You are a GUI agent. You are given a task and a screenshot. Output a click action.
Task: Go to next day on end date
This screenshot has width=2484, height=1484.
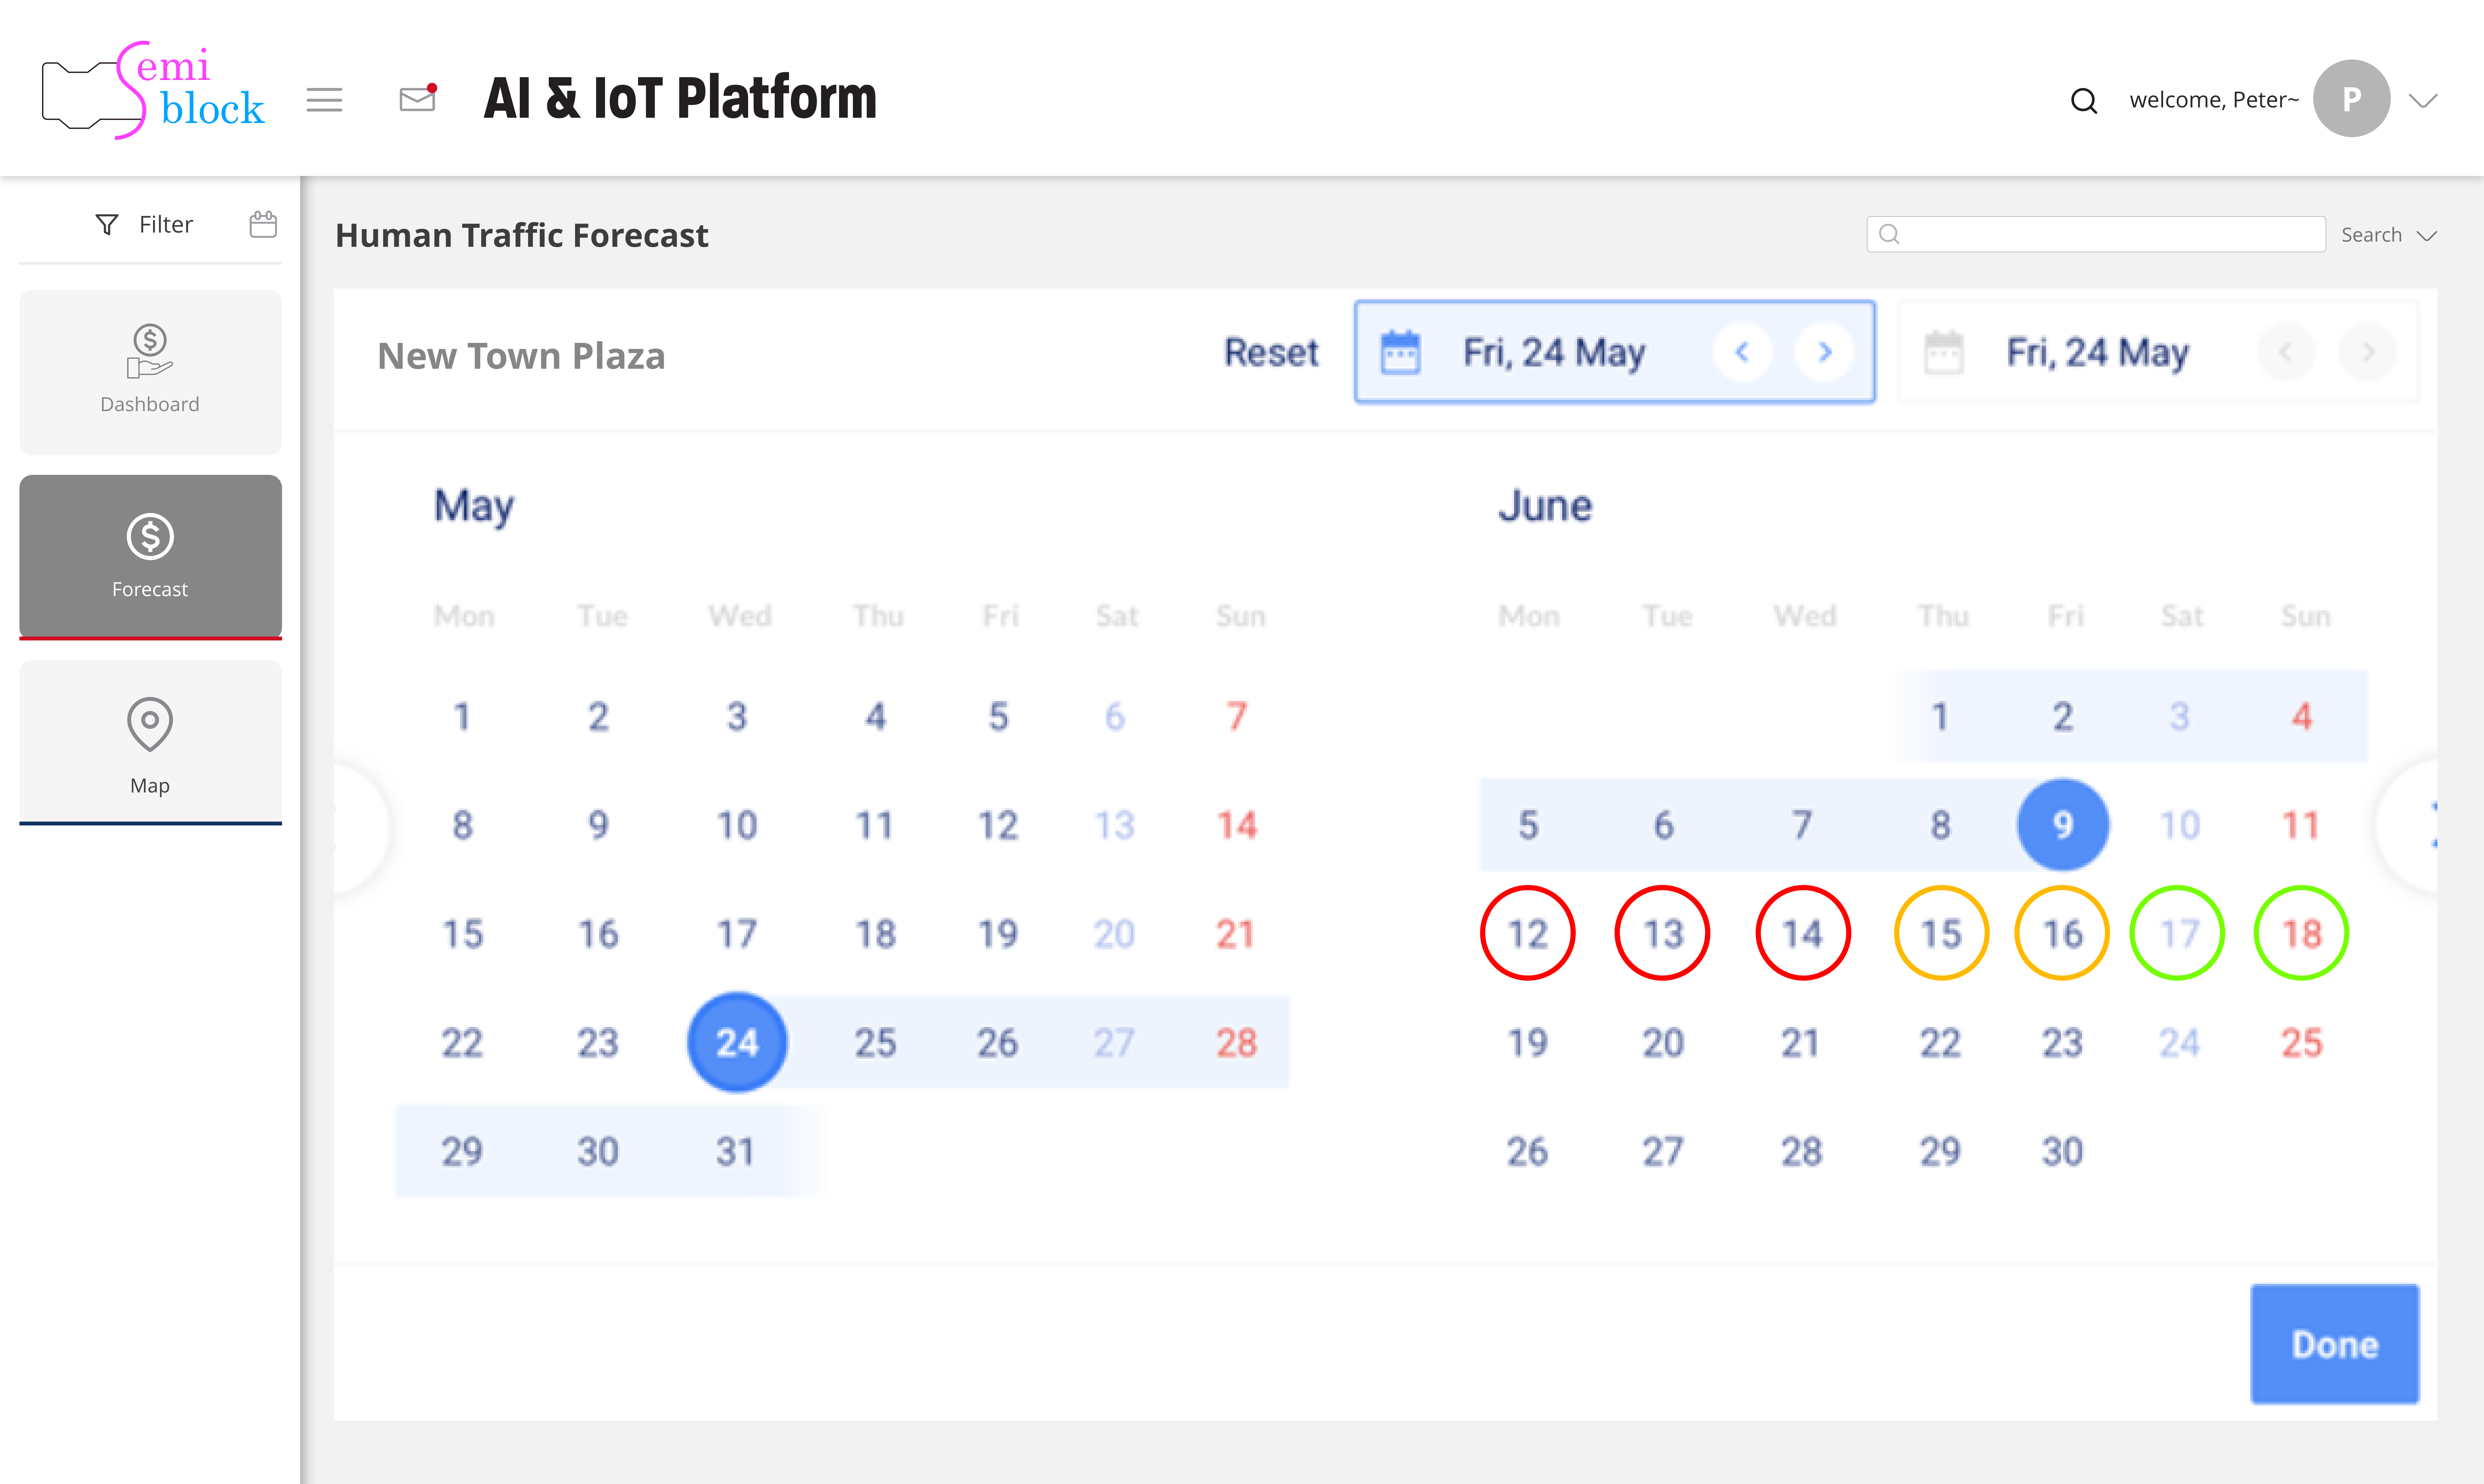(x=2368, y=352)
